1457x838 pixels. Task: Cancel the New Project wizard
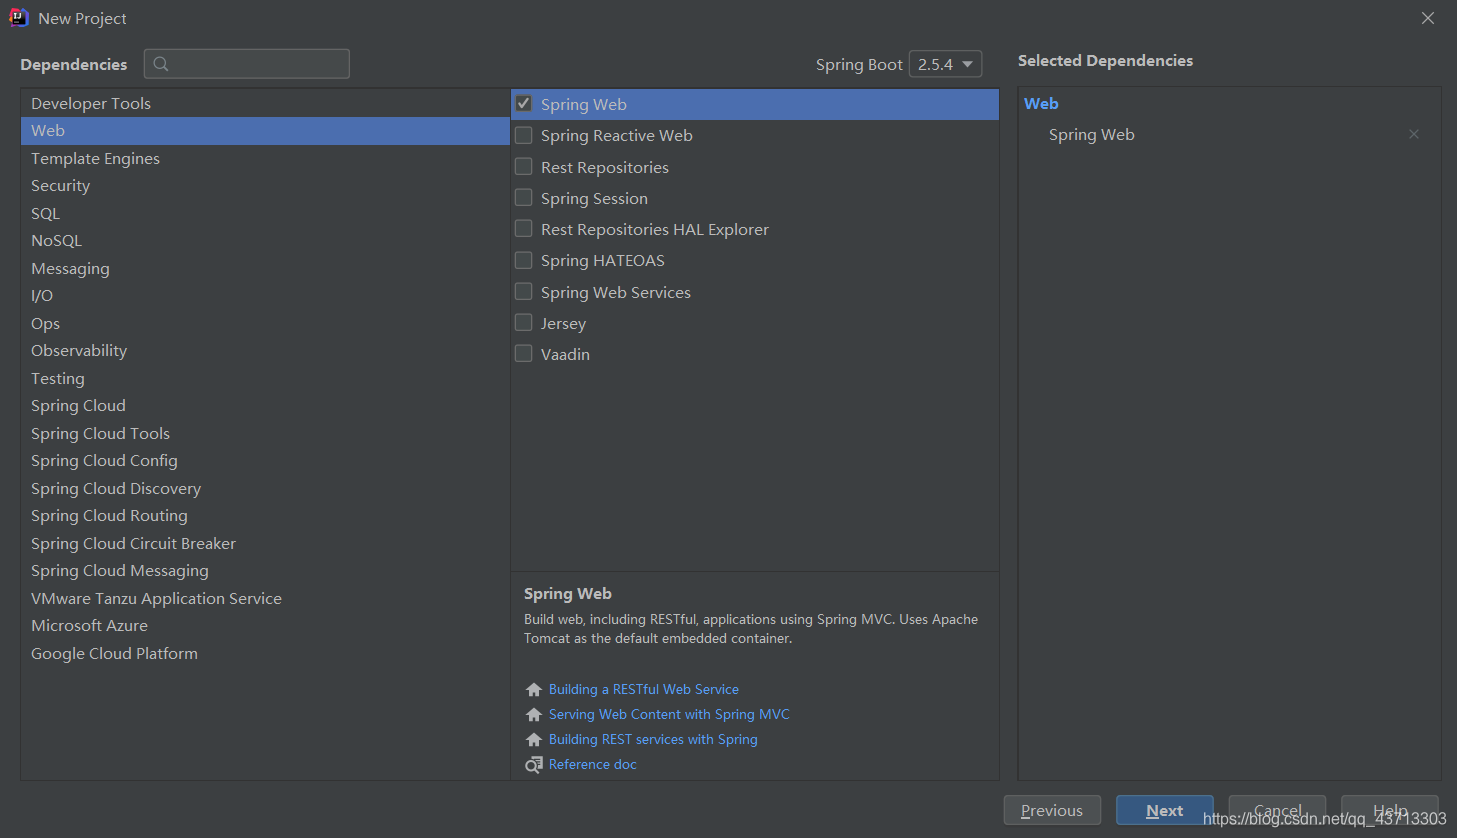[x=1277, y=810]
